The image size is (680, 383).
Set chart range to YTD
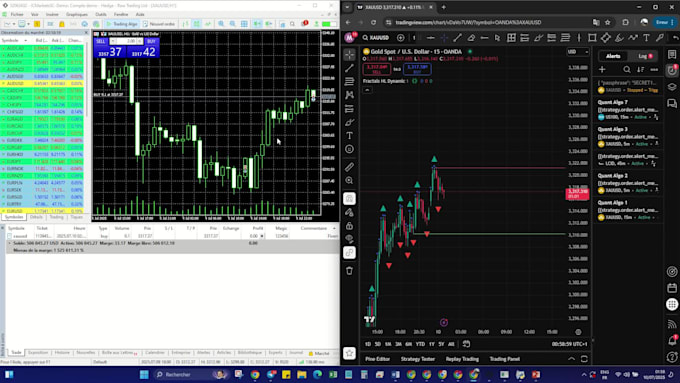(420, 344)
